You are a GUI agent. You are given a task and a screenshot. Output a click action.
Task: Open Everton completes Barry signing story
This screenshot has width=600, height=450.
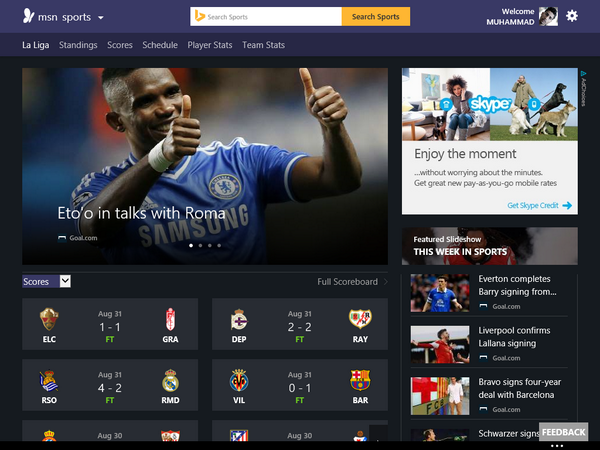[x=517, y=285]
